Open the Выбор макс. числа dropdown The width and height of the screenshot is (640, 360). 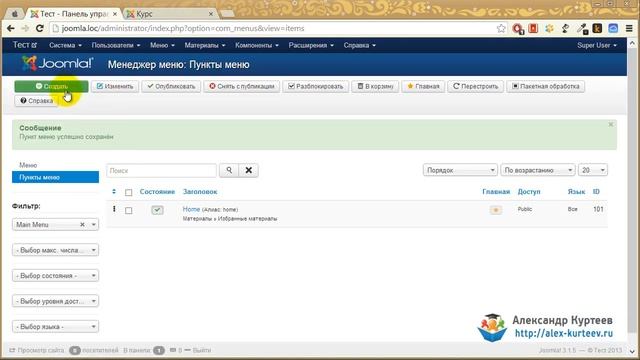(x=56, y=250)
